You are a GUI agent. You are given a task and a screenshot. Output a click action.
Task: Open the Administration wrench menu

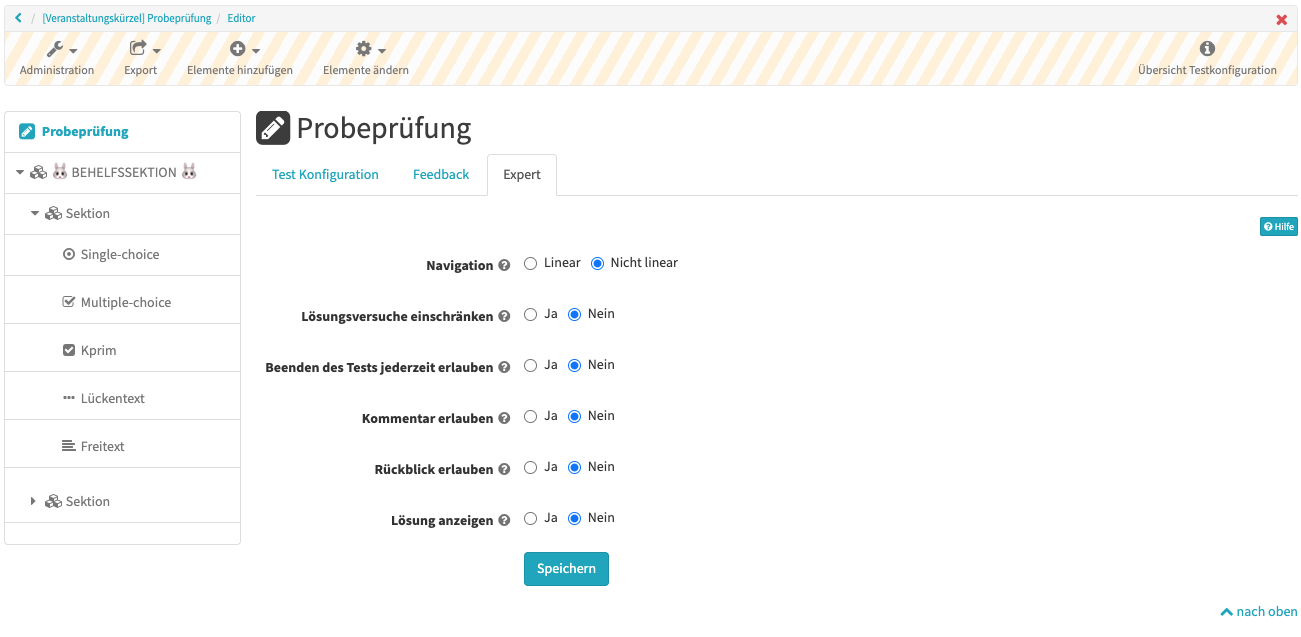click(x=56, y=48)
